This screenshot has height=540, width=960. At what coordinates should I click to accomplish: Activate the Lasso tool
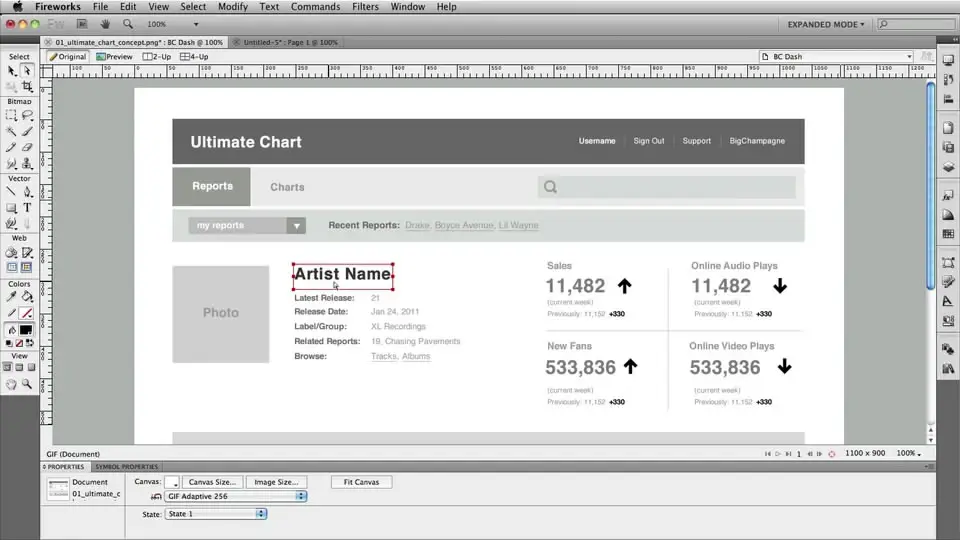[27, 116]
